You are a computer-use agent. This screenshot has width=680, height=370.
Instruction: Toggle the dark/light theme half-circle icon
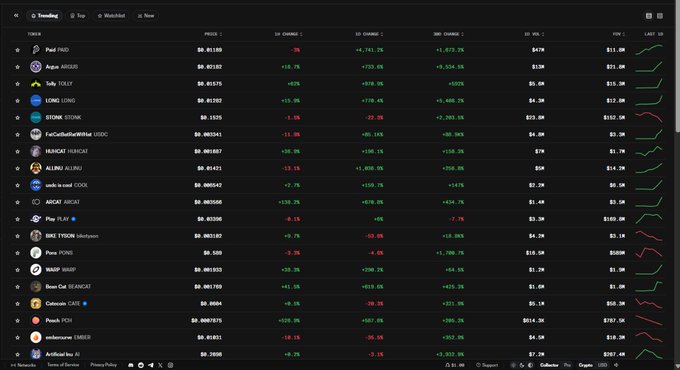530,365
